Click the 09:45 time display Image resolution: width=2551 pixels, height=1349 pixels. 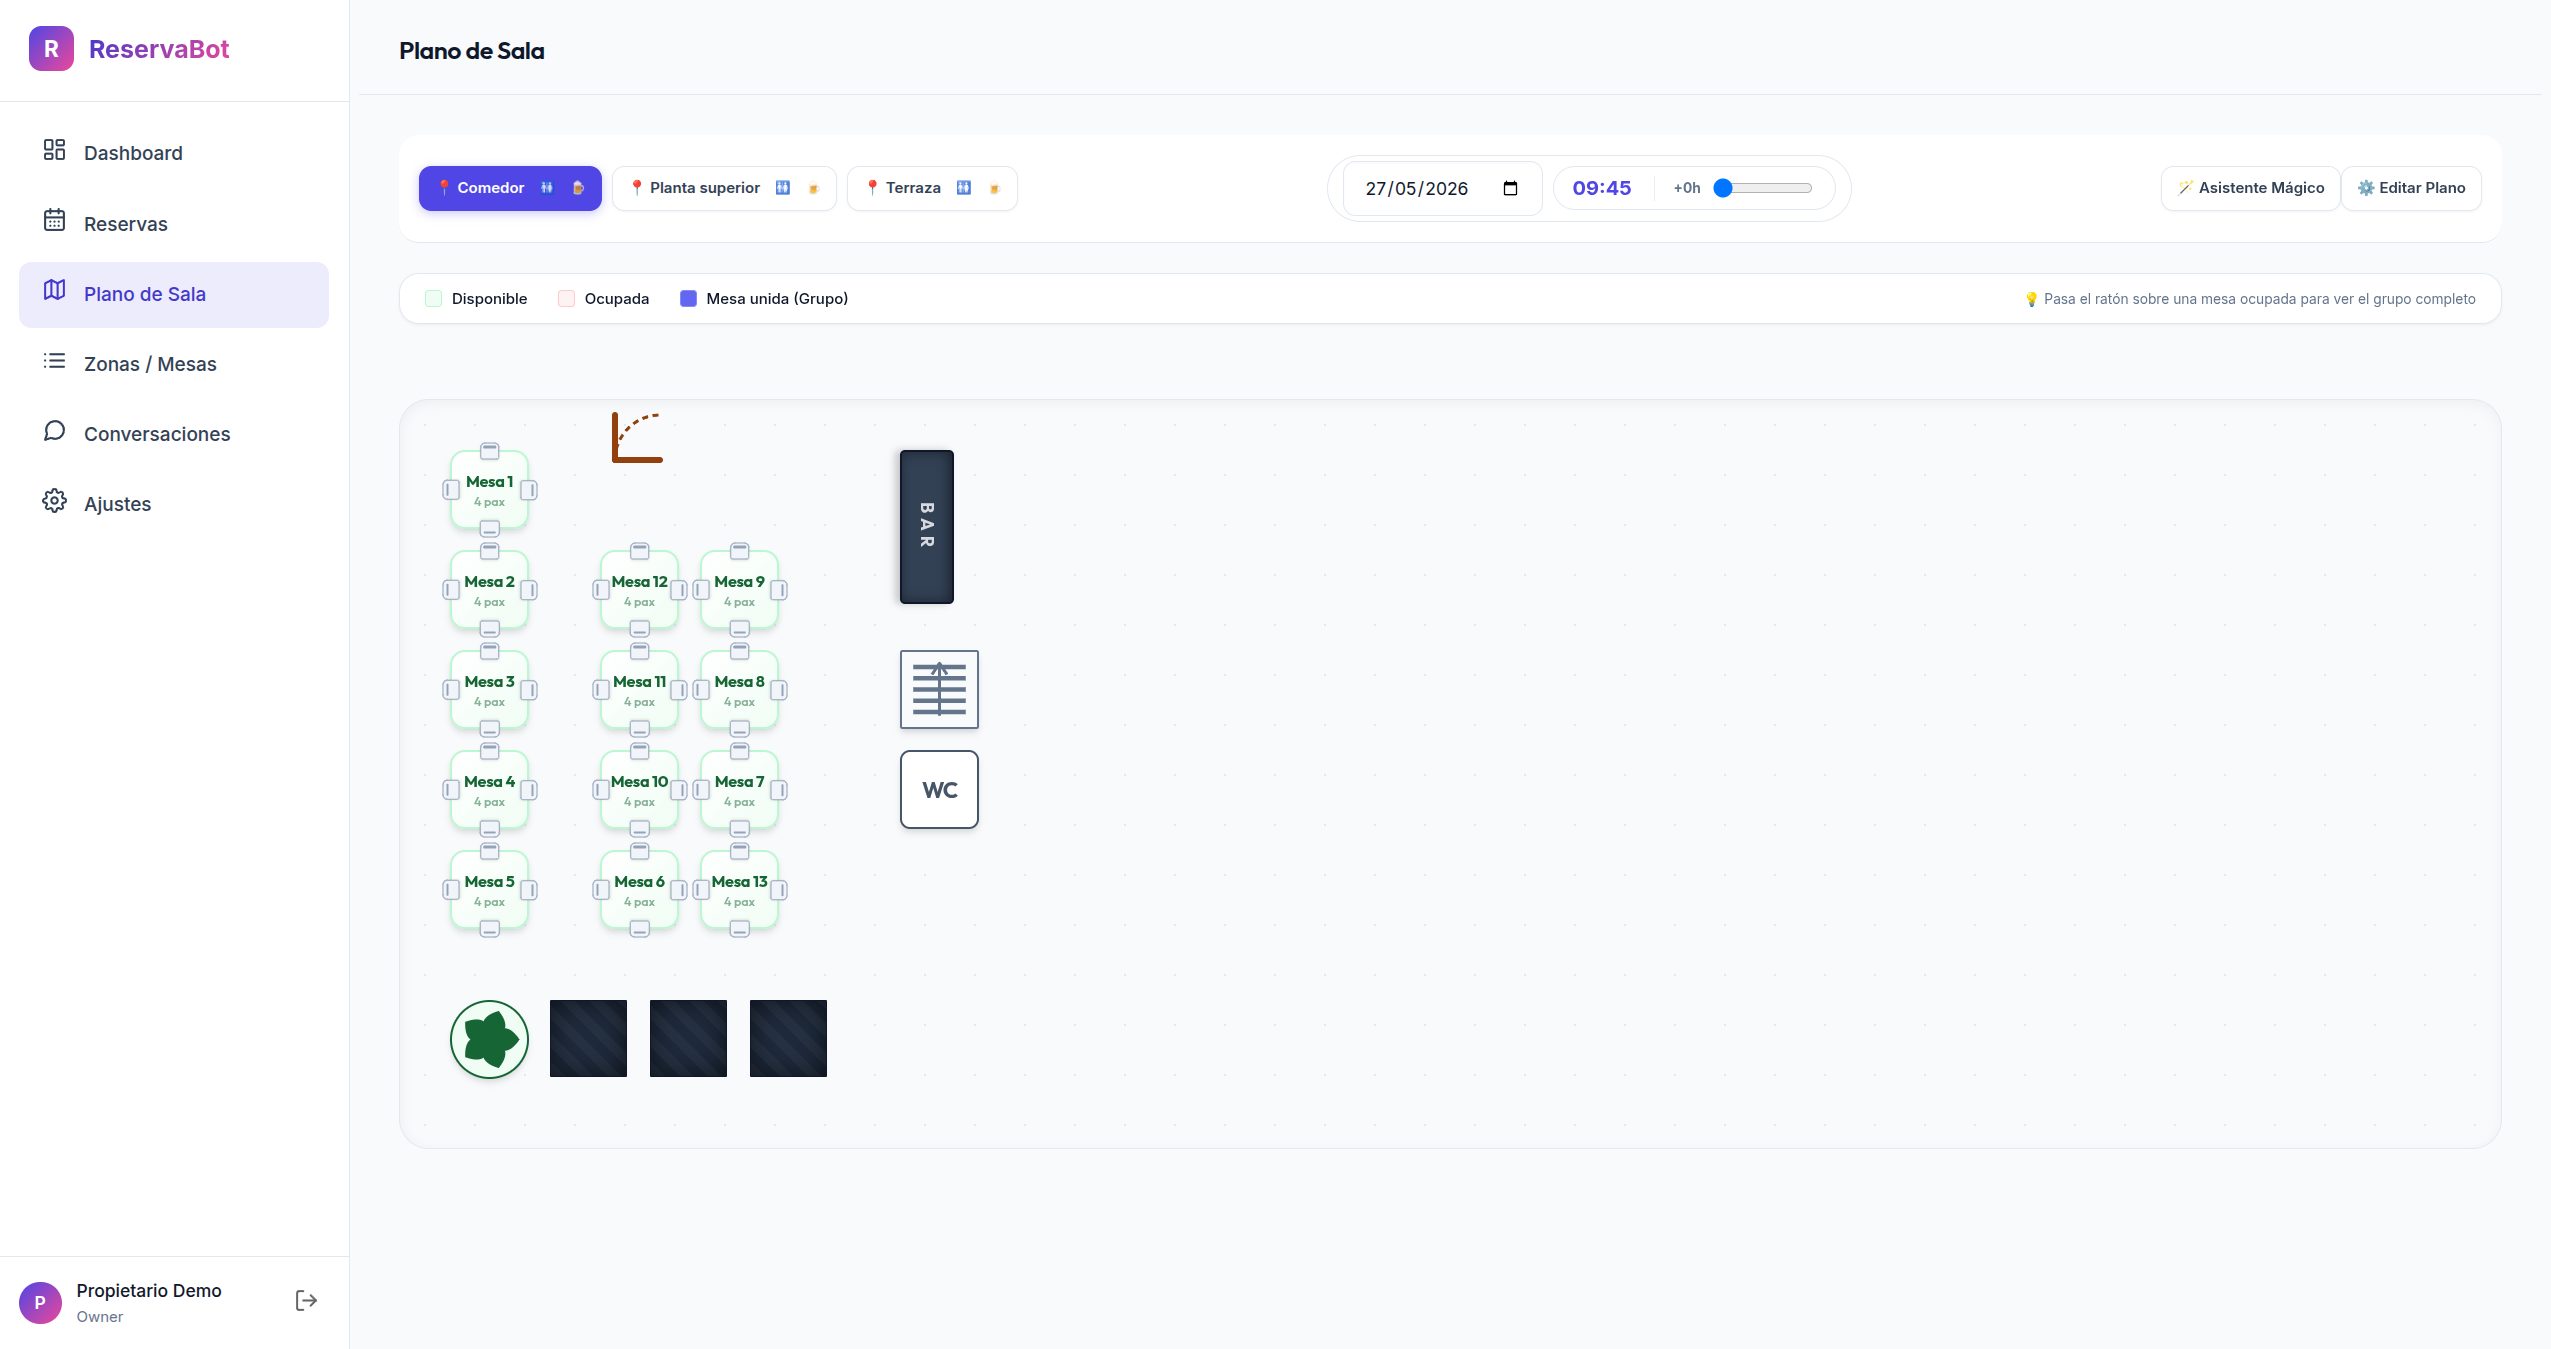point(1601,188)
